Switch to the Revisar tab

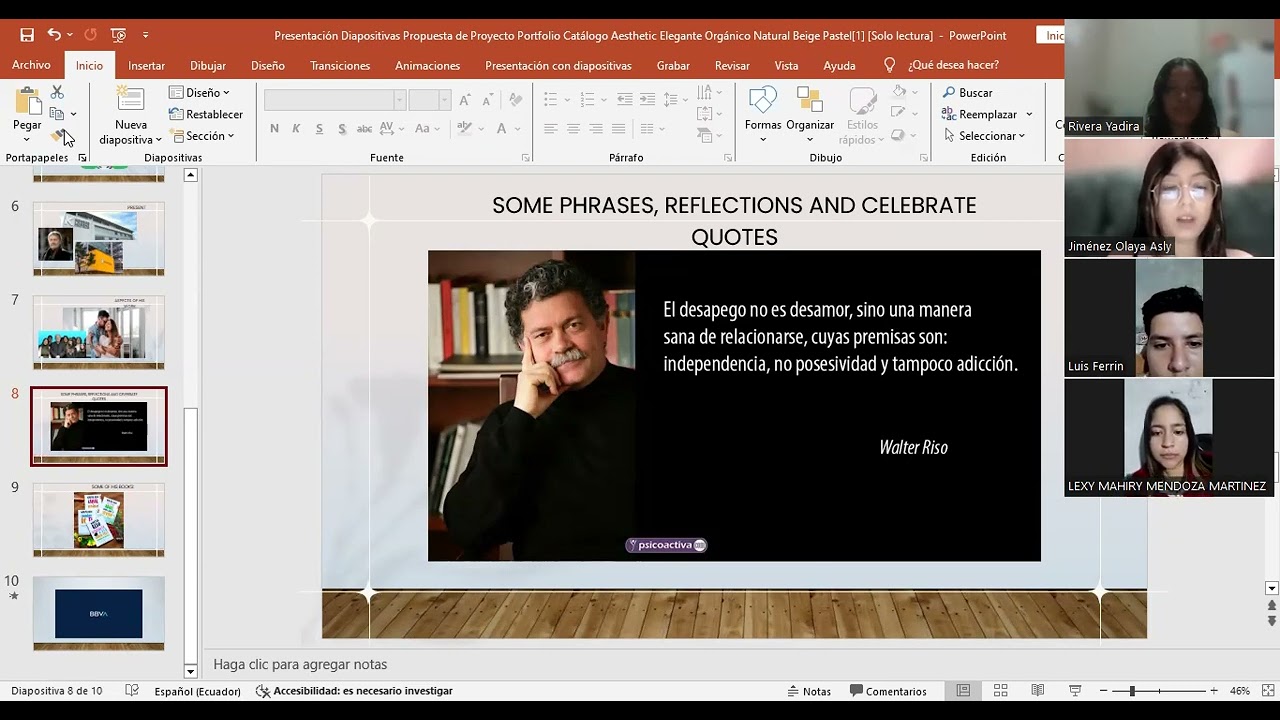click(x=732, y=65)
